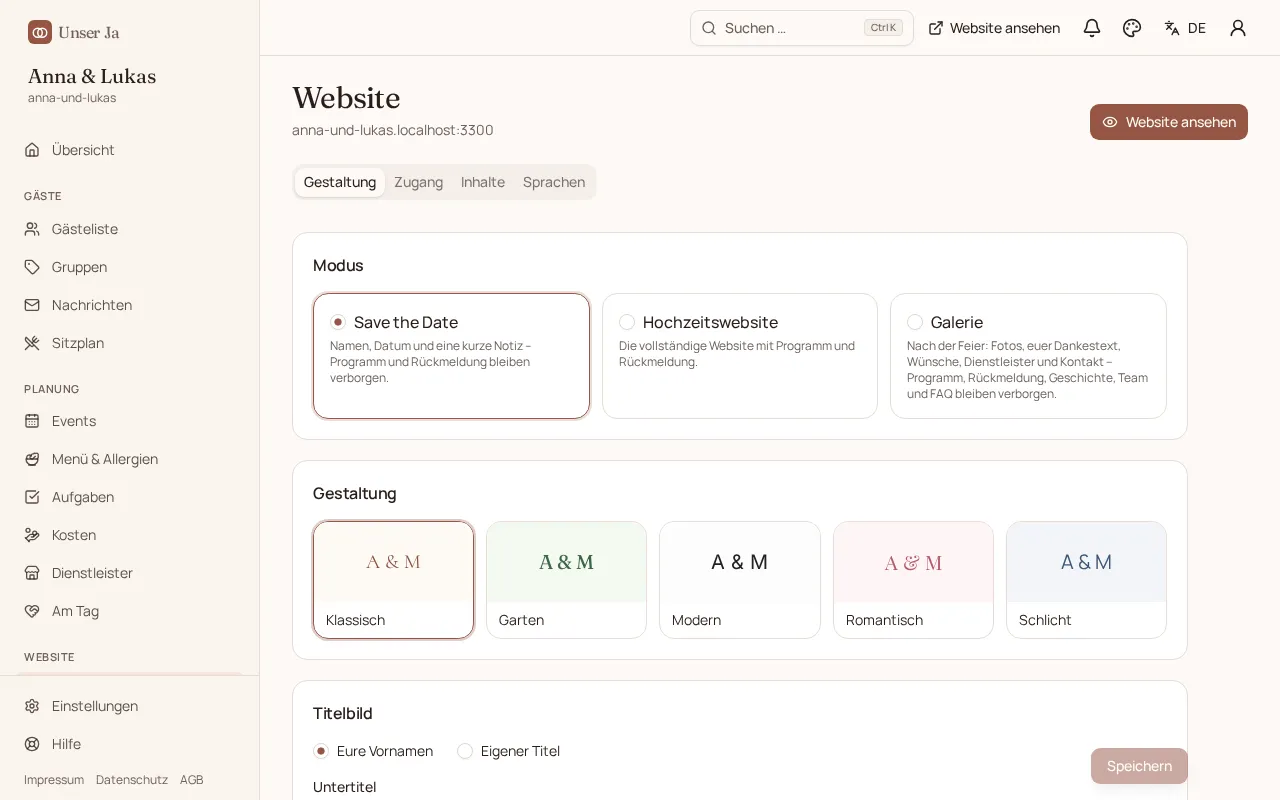This screenshot has width=1280, height=800.
Task: Click the Am Tag heart icon
Action: coord(32,611)
